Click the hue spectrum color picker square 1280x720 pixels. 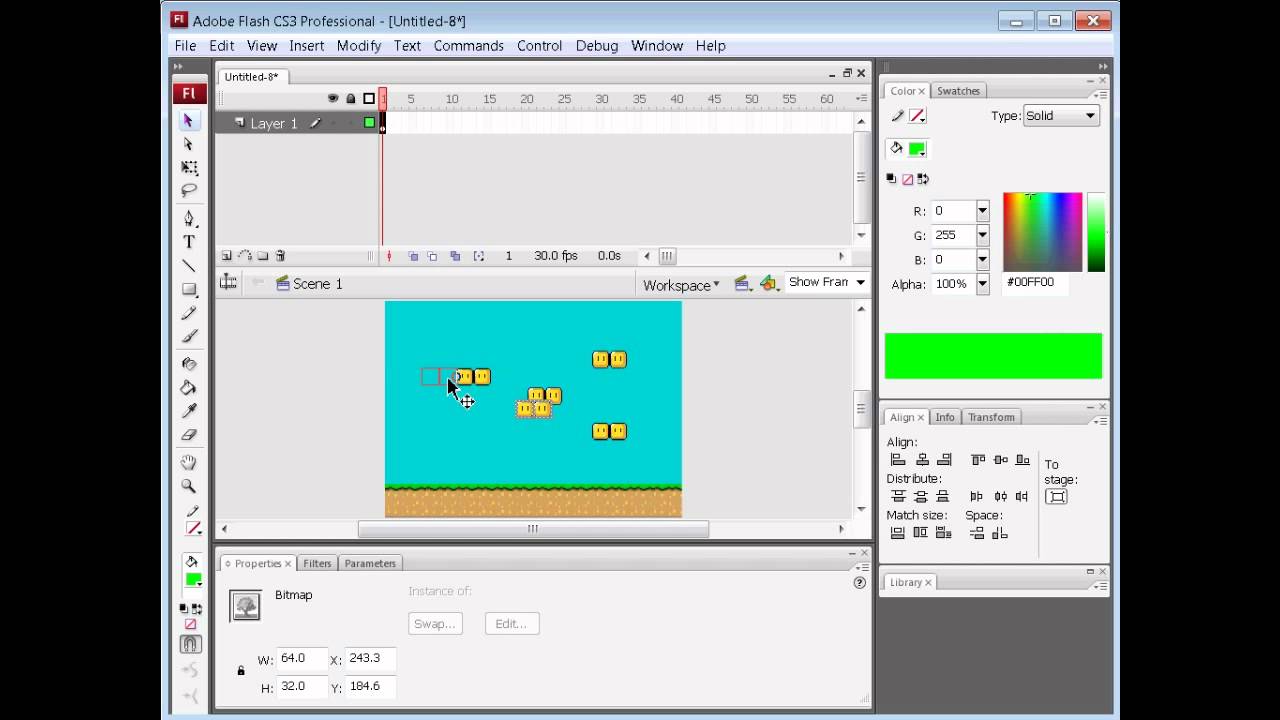tap(1043, 232)
